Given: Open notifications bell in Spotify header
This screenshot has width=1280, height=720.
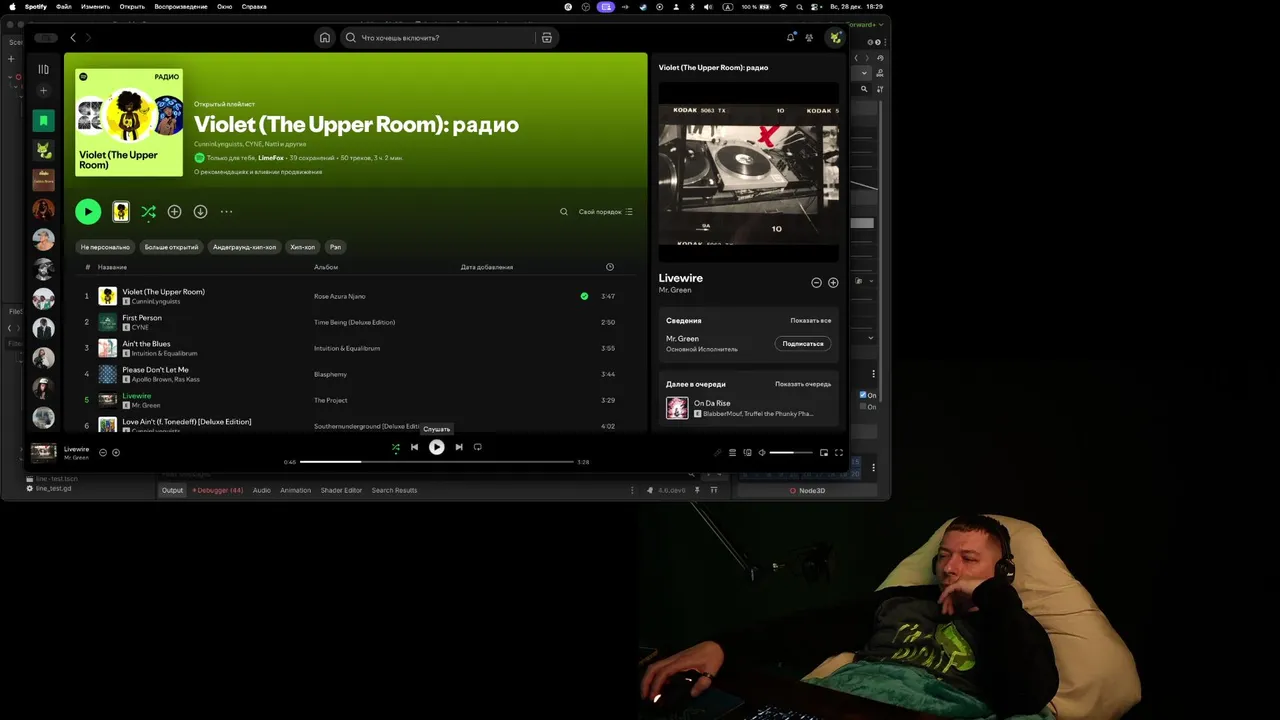Looking at the screenshot, I should pos(790,38).
